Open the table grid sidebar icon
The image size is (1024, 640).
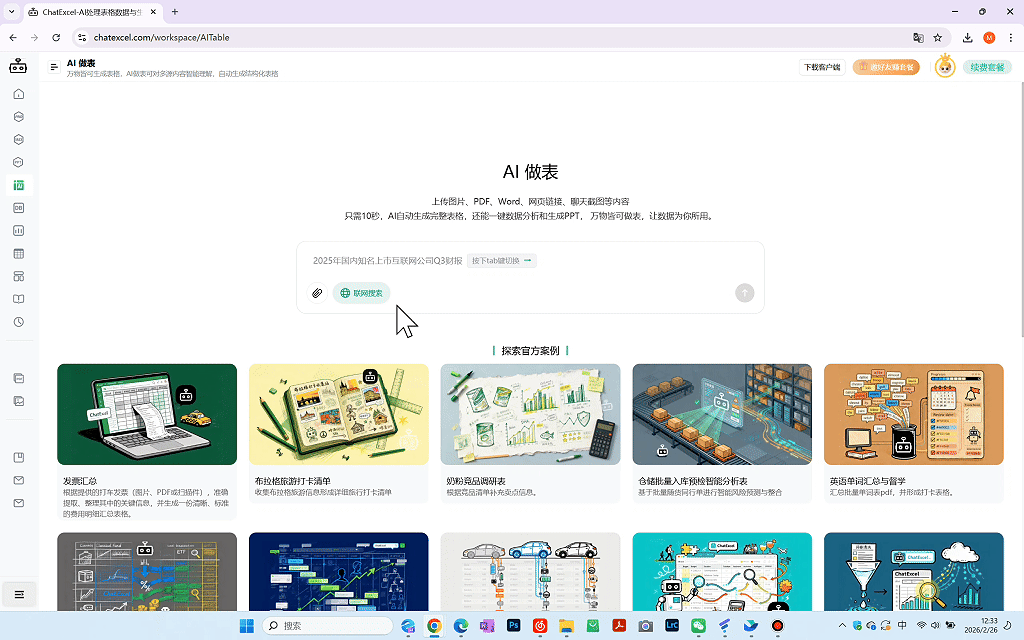[19, 253]
